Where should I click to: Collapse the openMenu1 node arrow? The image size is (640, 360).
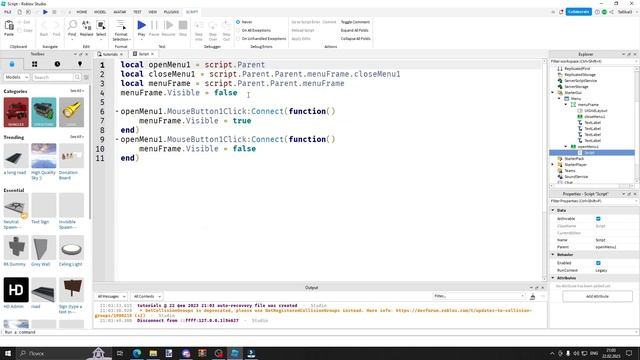[x=566, y=147]
